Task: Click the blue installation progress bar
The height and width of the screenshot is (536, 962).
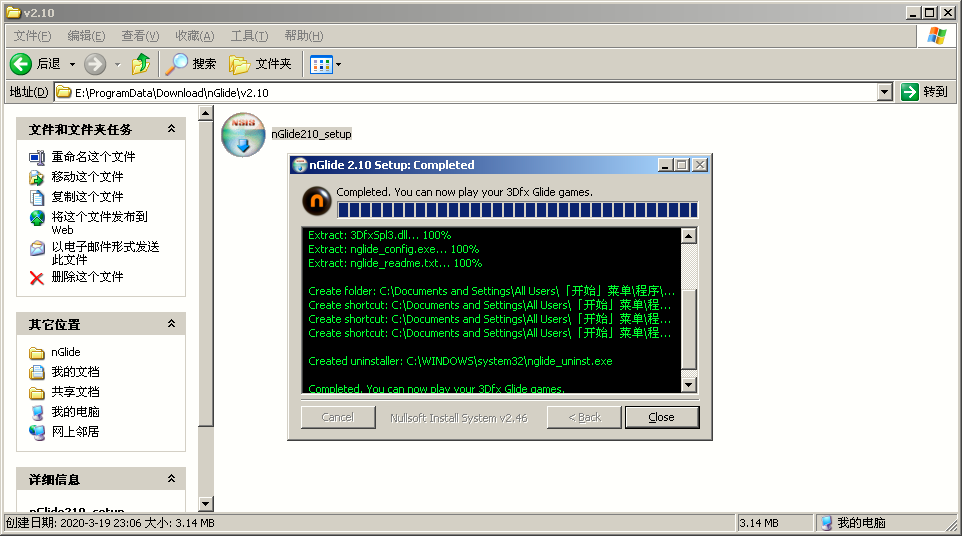Action: [x=517, y=210]
